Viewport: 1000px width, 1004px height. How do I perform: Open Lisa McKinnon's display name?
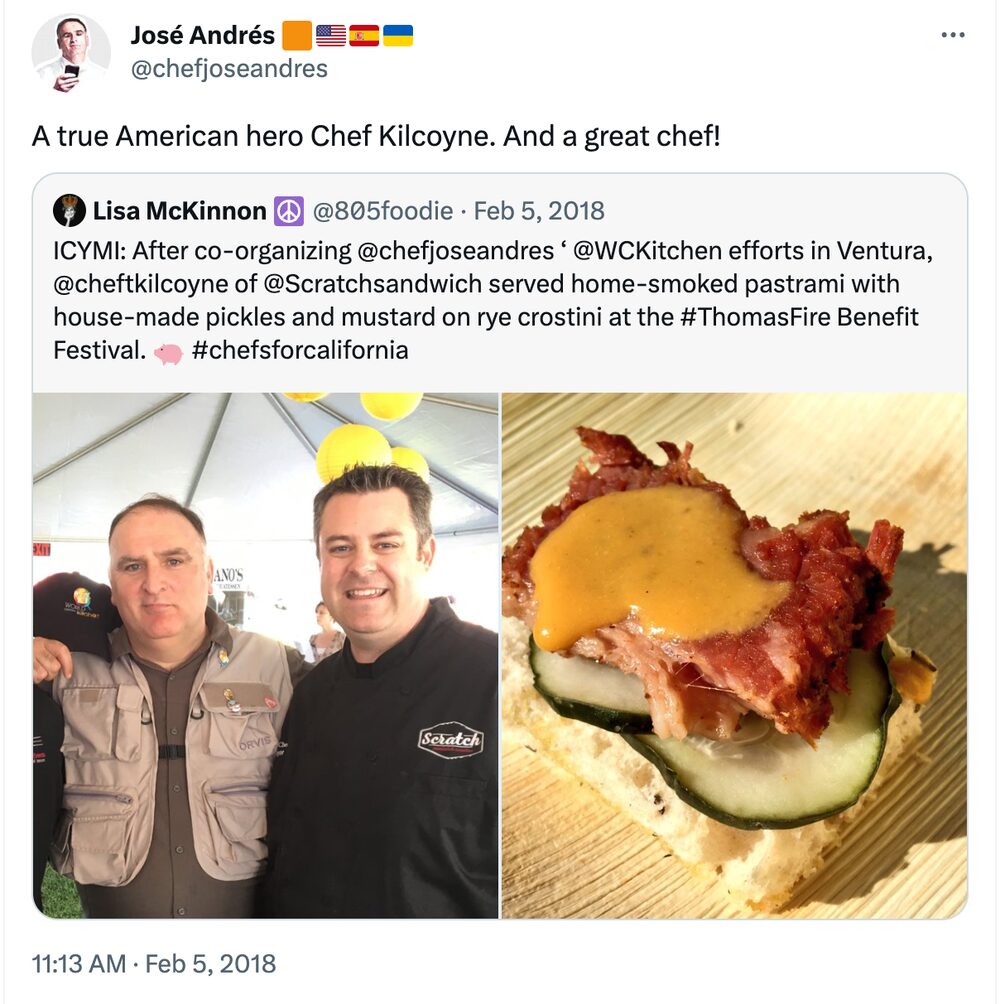click(x=179, y=211)
